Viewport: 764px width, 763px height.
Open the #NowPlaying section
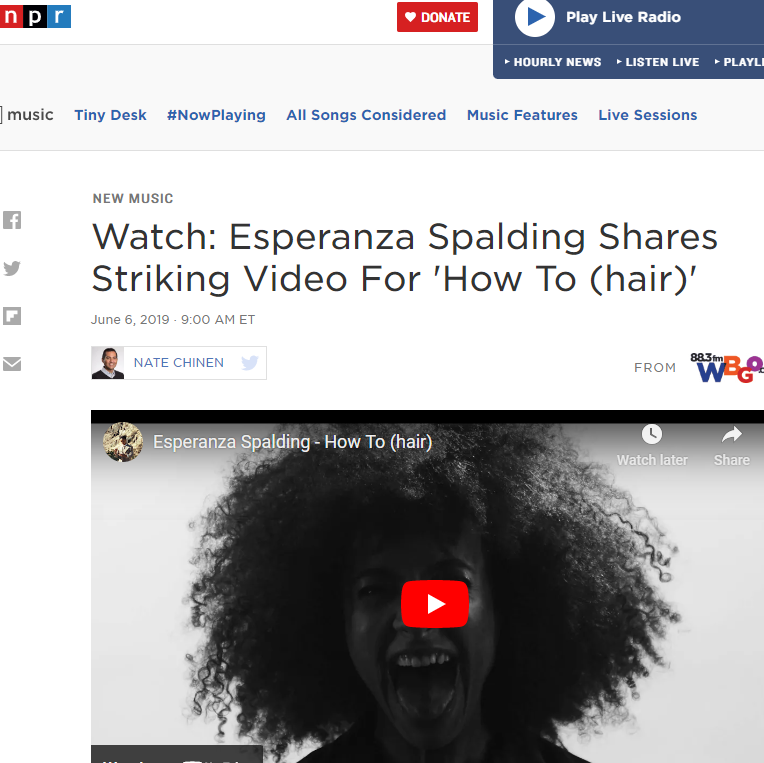(216, 115)
